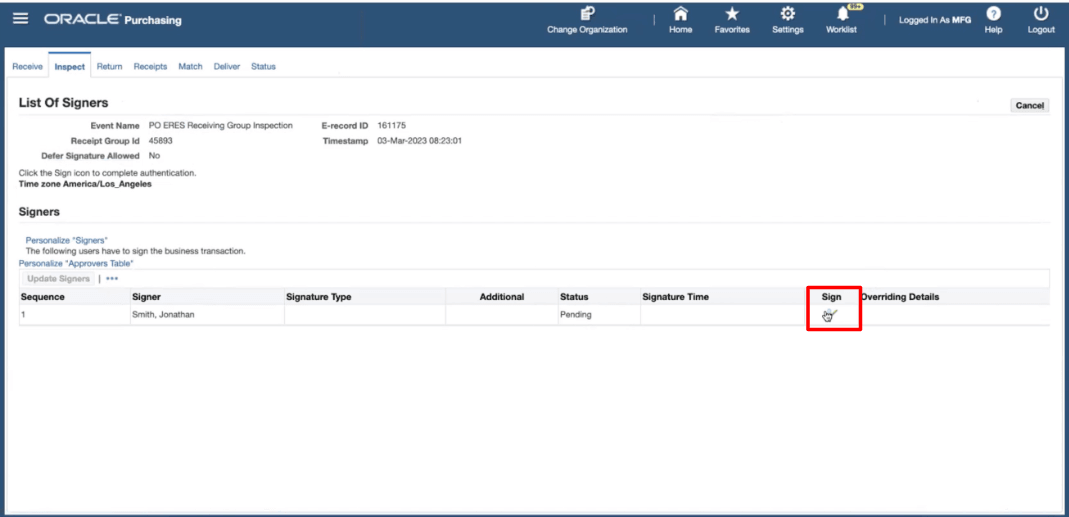
Task: Click the Update Signers button
Action: click(59, 278)
